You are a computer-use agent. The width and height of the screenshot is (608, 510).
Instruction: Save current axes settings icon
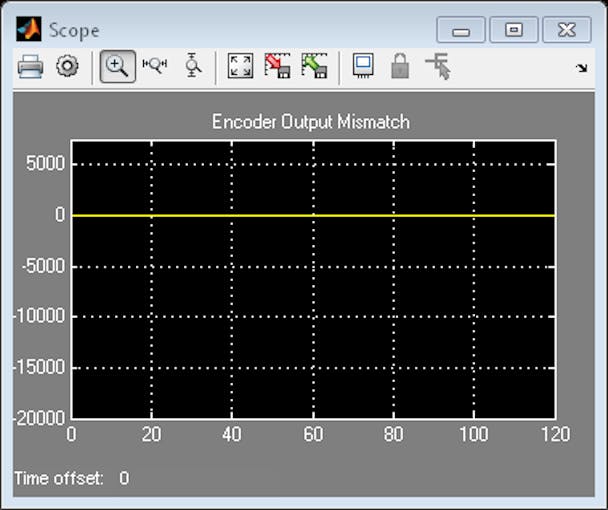(x=278, y=66)
